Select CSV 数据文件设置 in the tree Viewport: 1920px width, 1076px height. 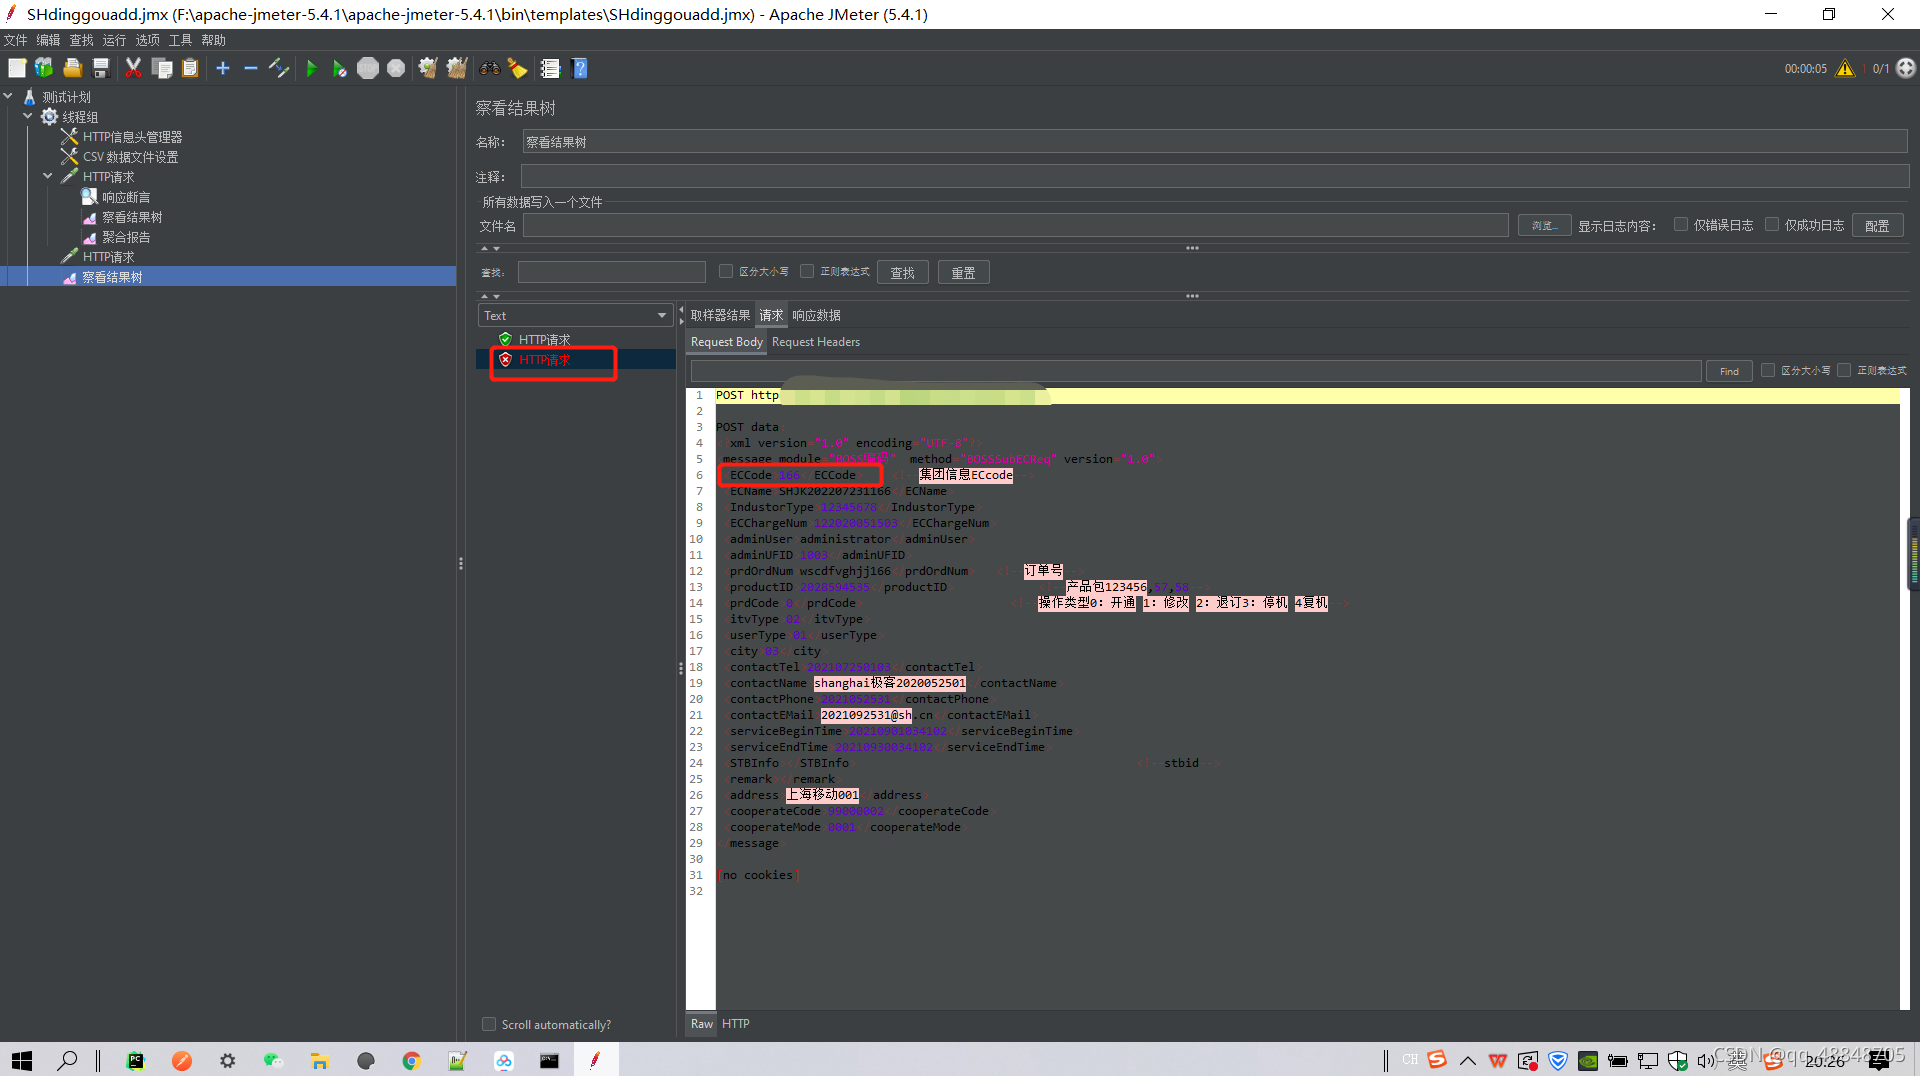130,157
